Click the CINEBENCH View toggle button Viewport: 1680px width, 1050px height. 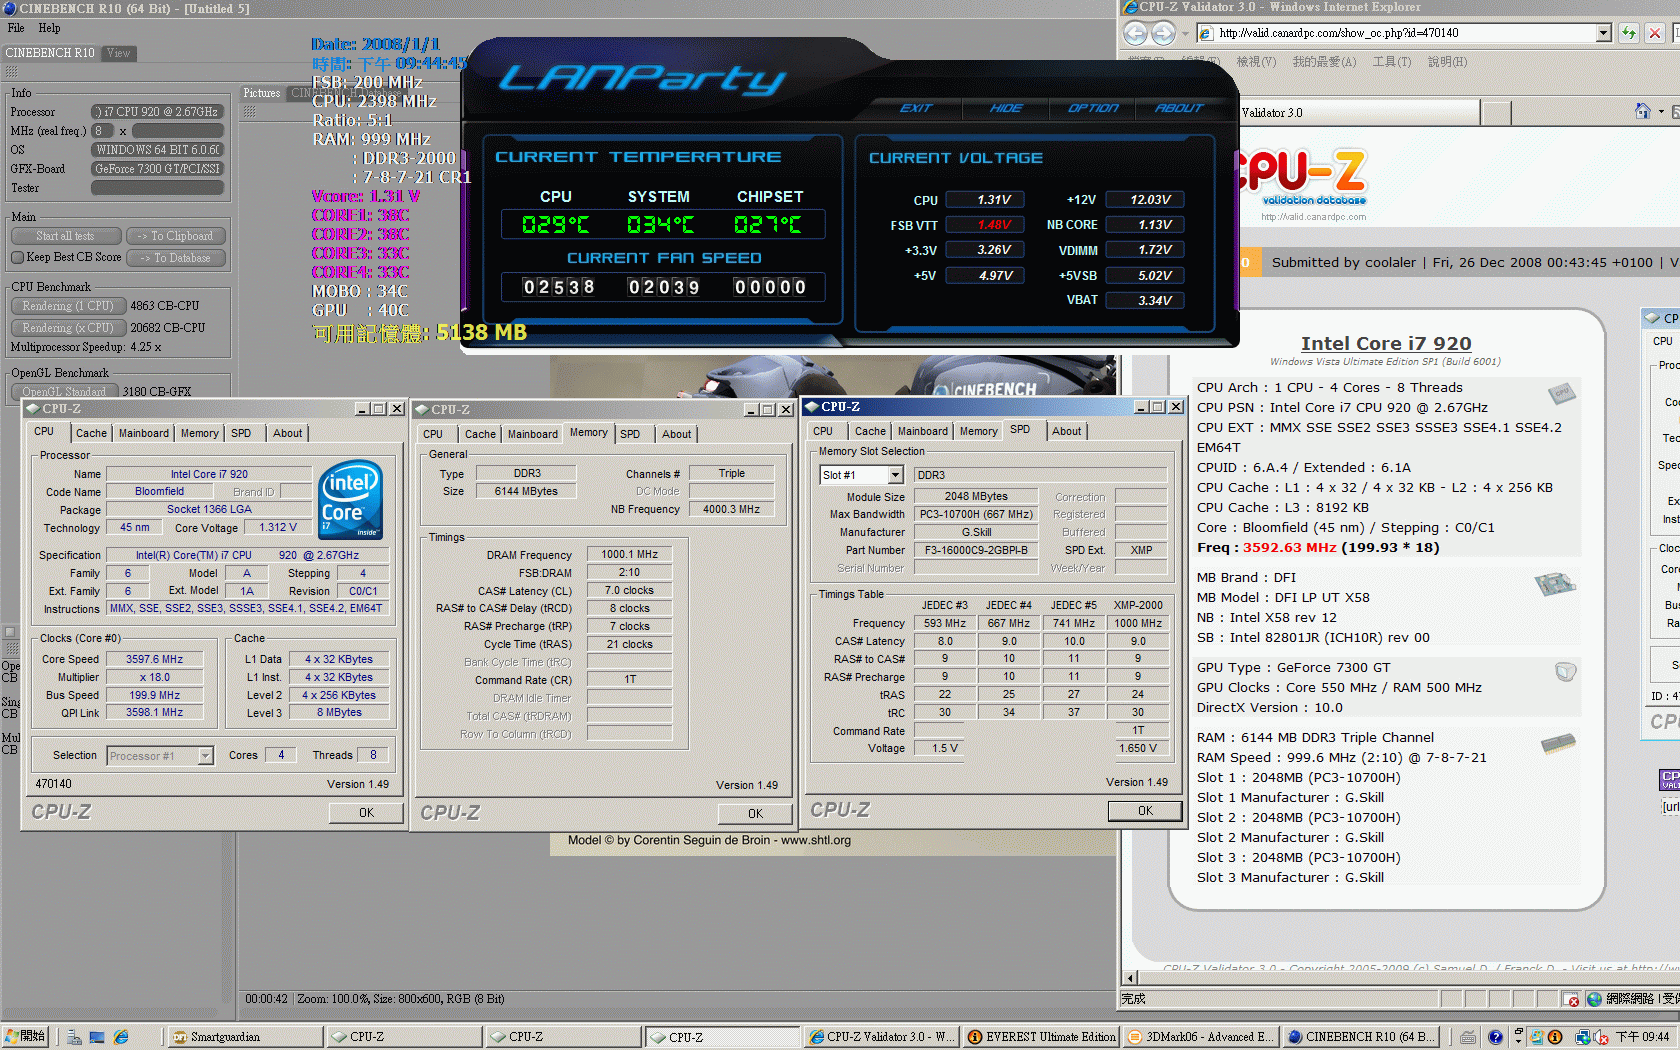coord(119,53)
